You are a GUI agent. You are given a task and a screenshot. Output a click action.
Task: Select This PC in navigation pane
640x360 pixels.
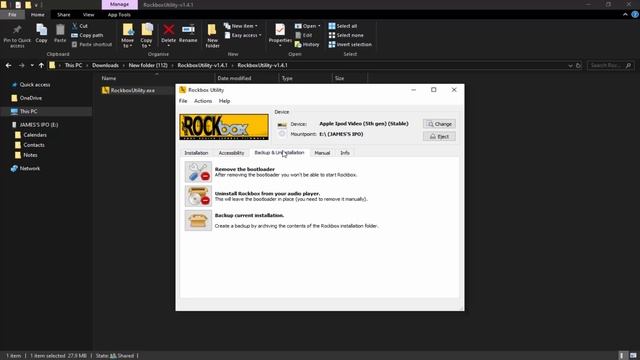point(29,111)
